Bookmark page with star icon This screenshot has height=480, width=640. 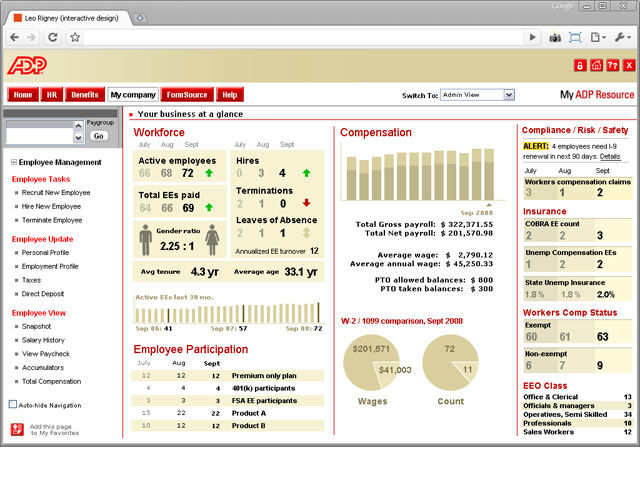click(x=75, y=38)
